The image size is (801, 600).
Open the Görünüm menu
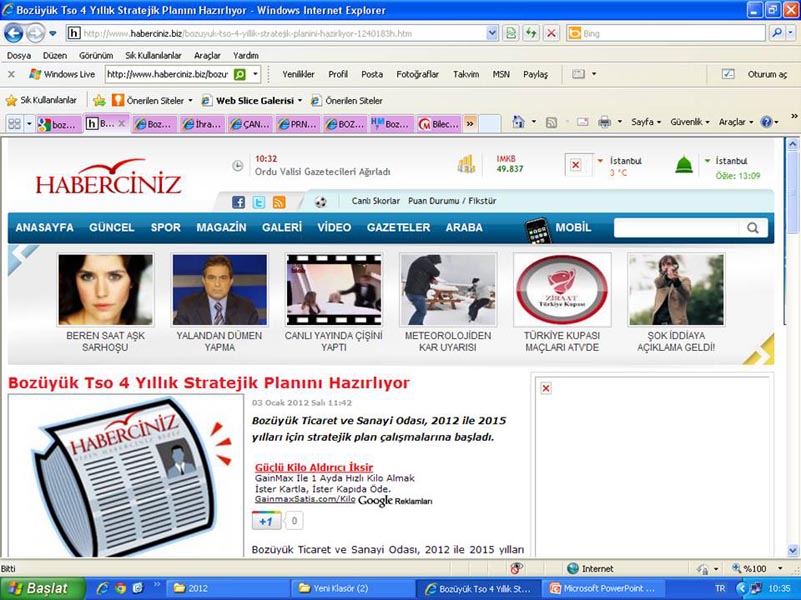(96, 55)
